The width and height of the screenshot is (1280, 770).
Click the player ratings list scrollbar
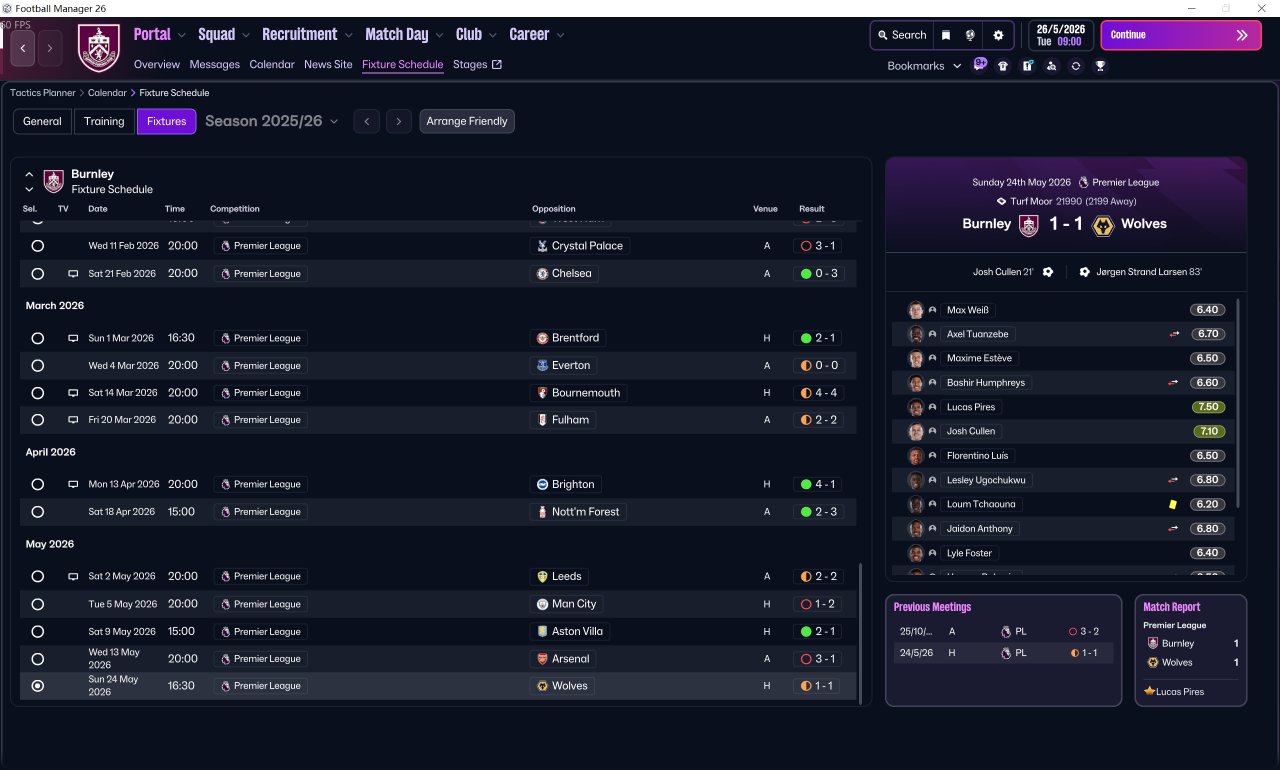point(1238,403)
